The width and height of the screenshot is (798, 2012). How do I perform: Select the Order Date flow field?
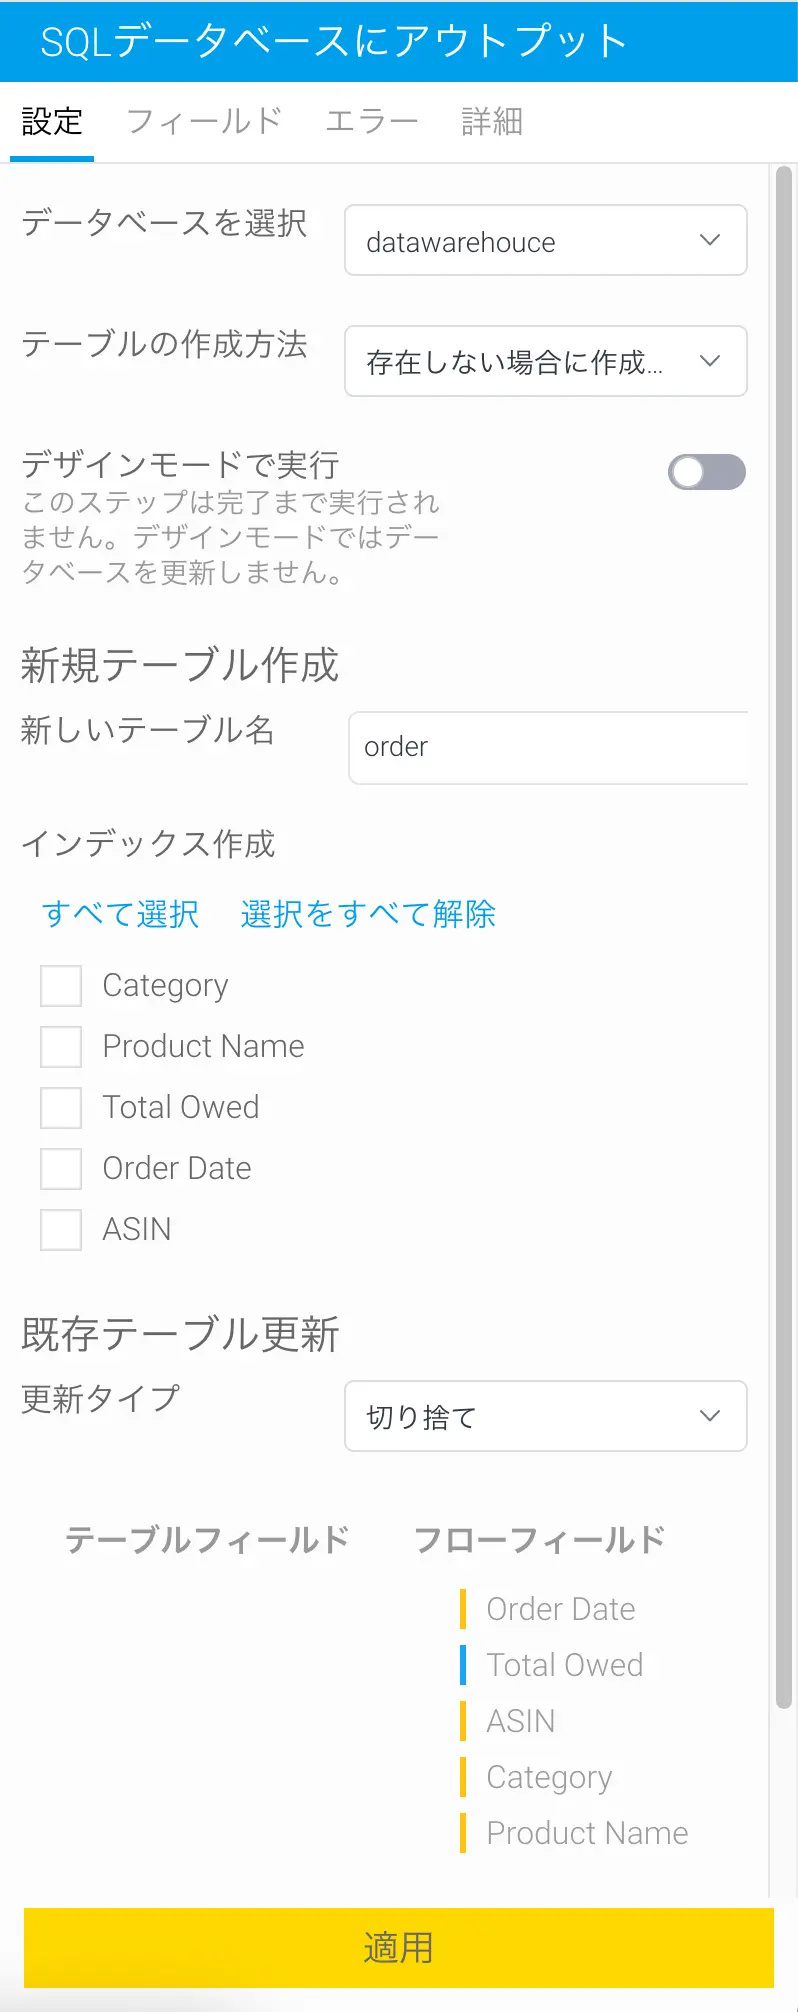[x=560, y=1609]
